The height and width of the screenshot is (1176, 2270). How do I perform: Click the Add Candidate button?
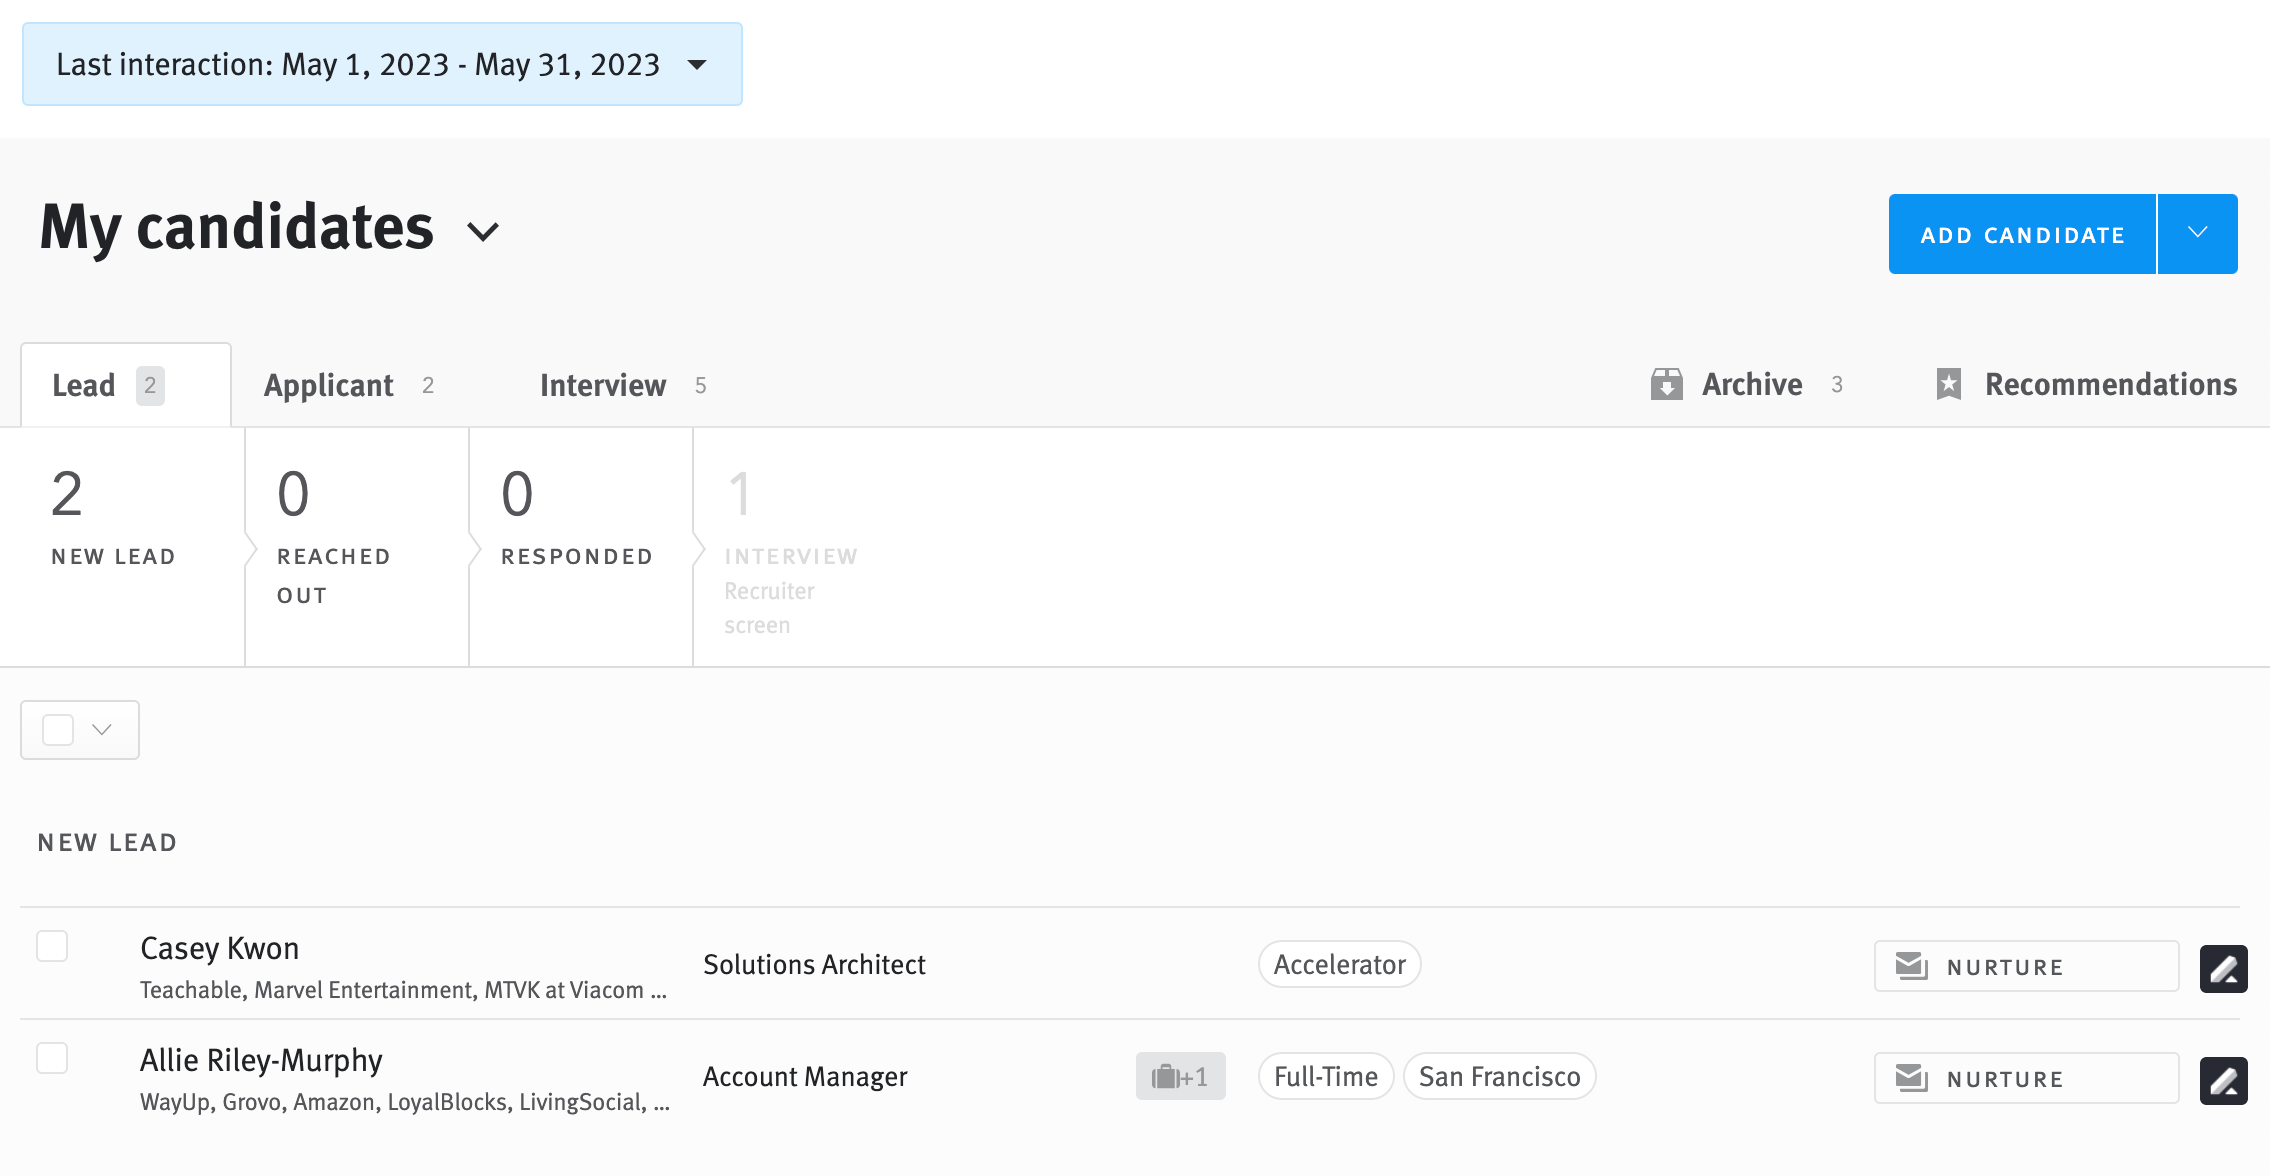[x=2022, y=233]
